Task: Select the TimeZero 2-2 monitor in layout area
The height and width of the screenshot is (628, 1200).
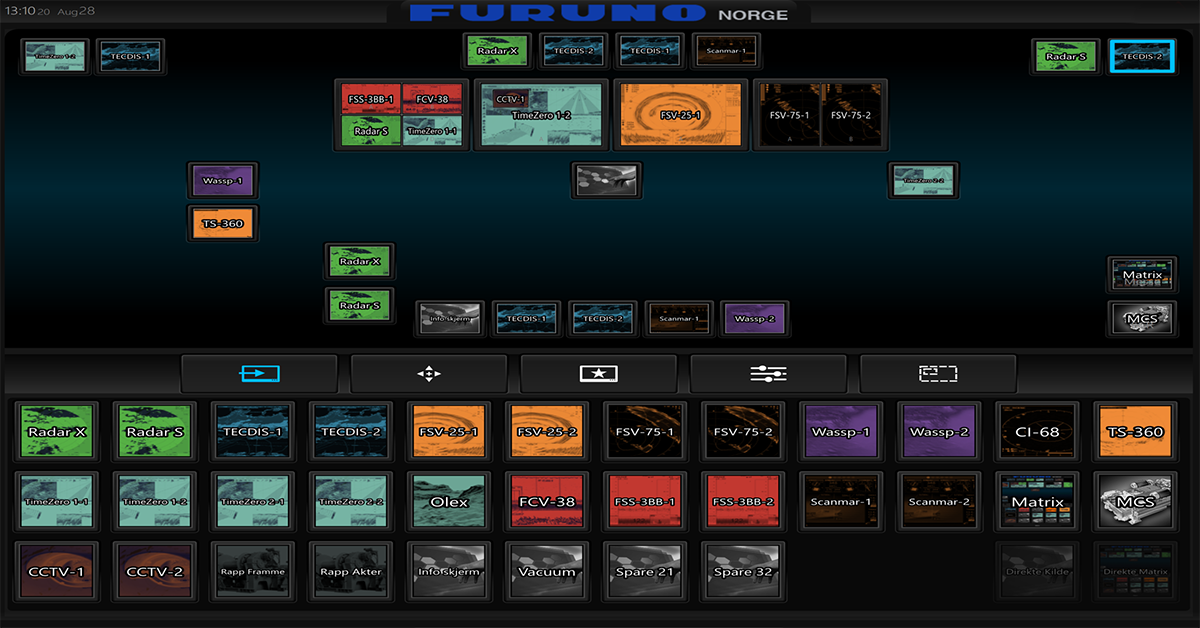Action: (x=924, y=180)
